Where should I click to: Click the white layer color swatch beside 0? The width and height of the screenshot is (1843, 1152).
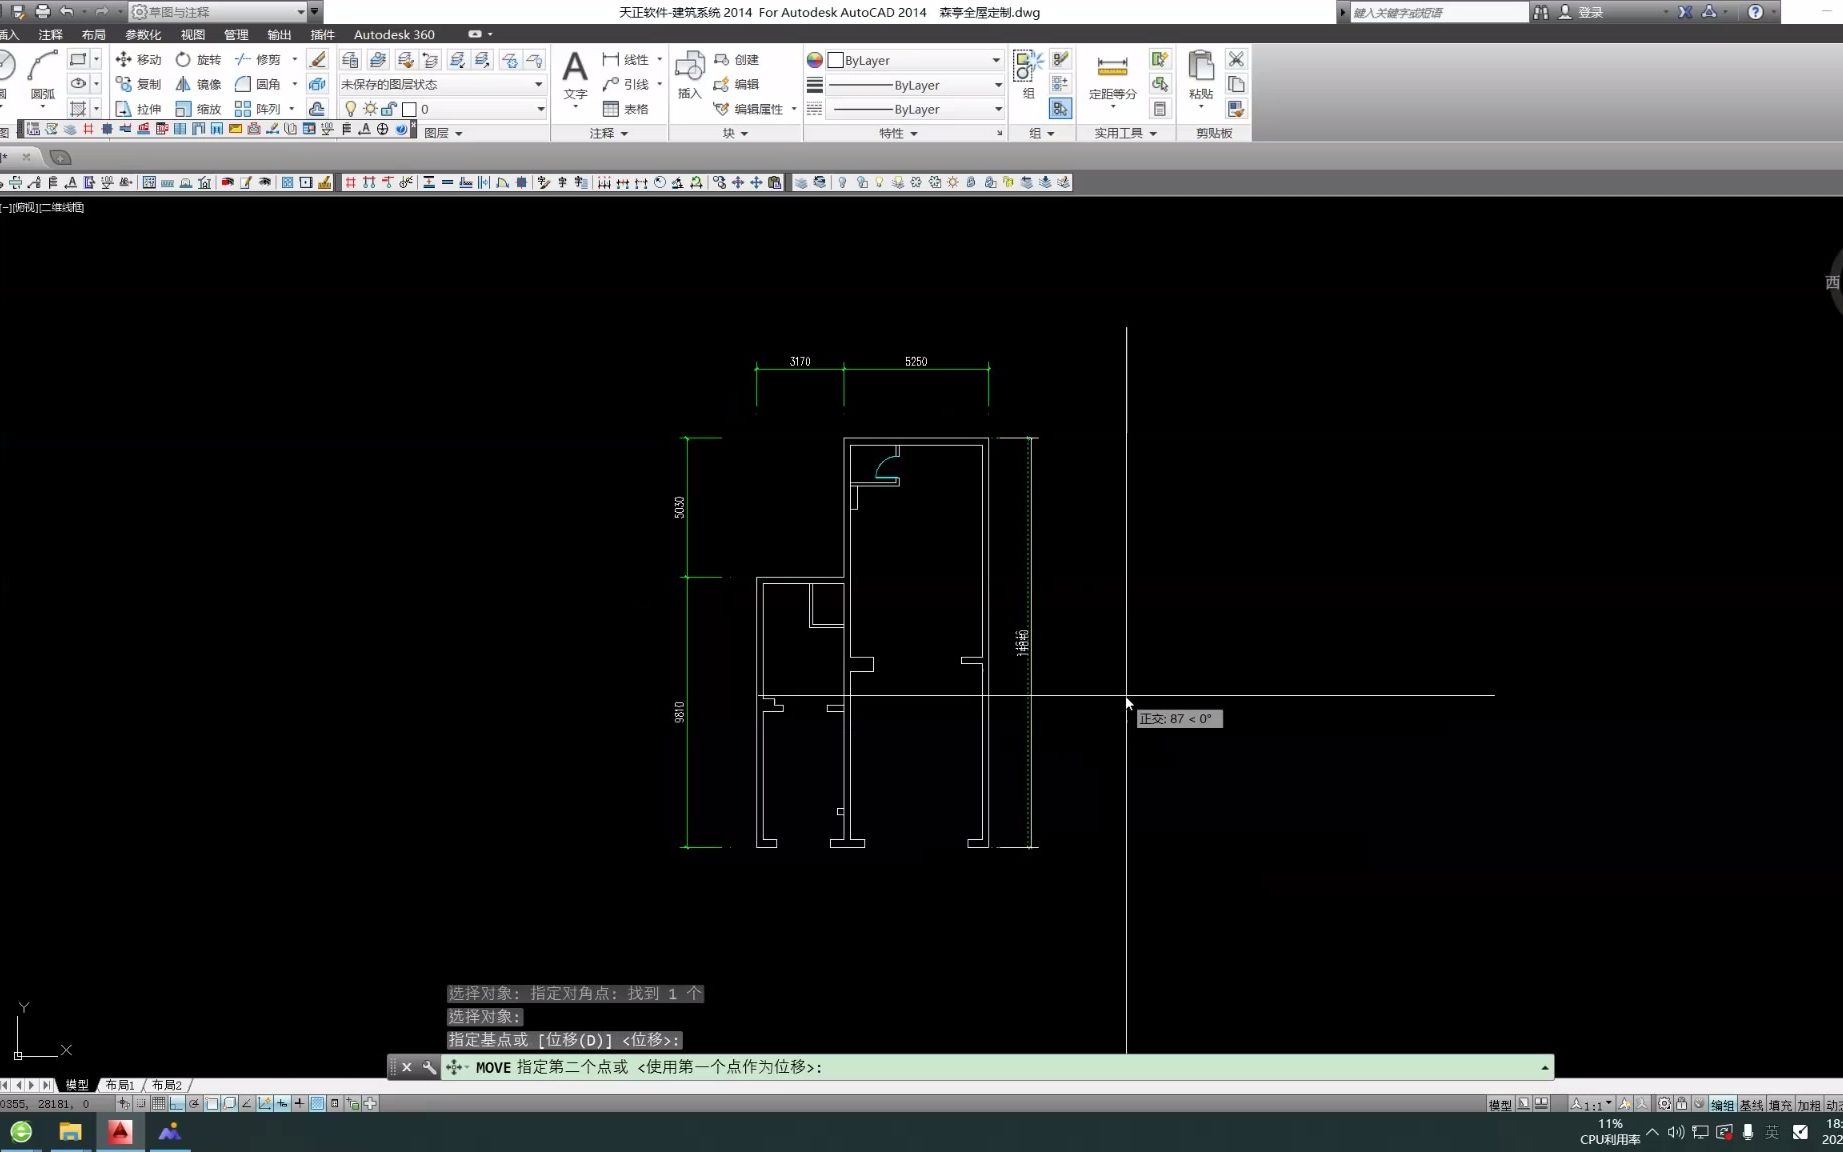(409, 109)
